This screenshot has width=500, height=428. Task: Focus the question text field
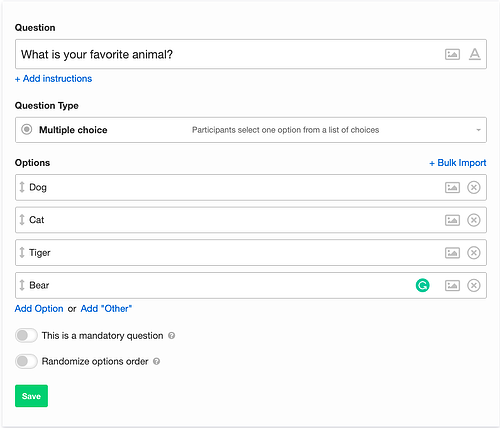click(251, 54)
